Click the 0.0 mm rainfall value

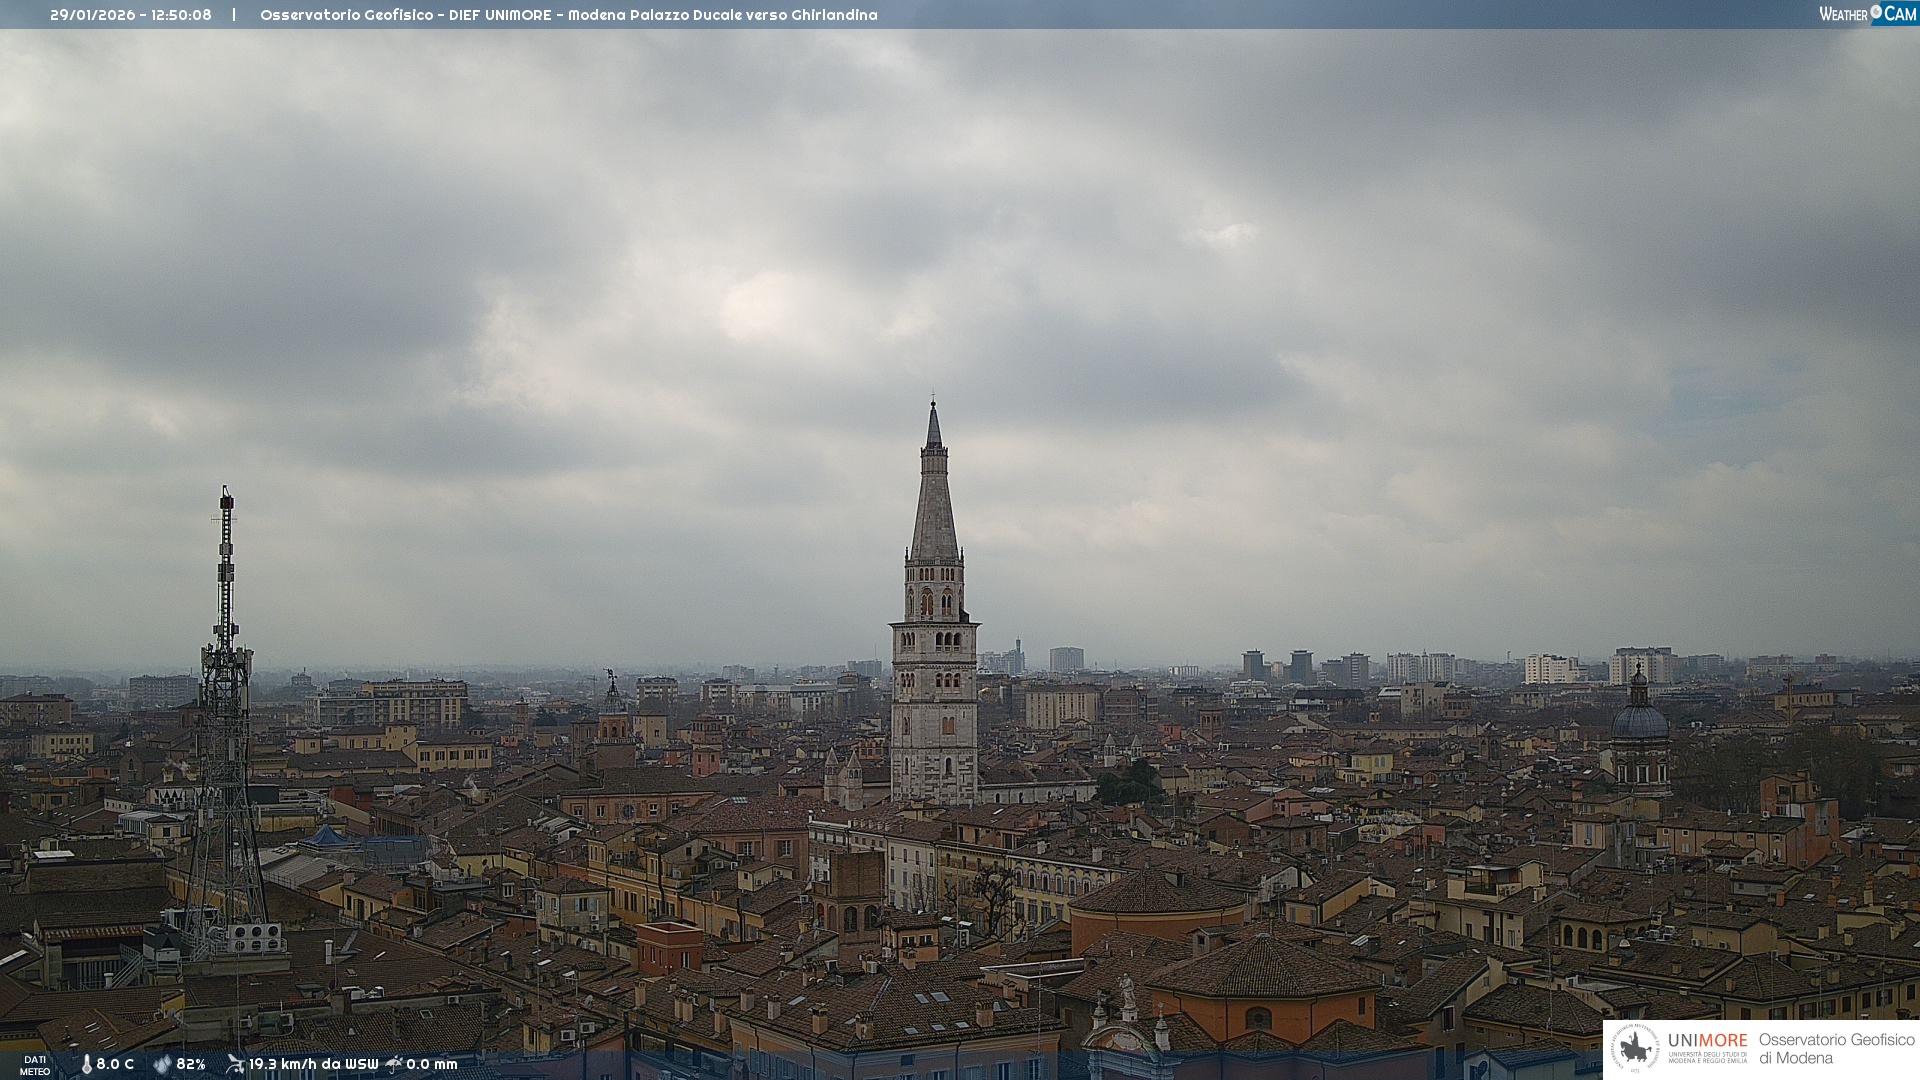pos(432,1065)
